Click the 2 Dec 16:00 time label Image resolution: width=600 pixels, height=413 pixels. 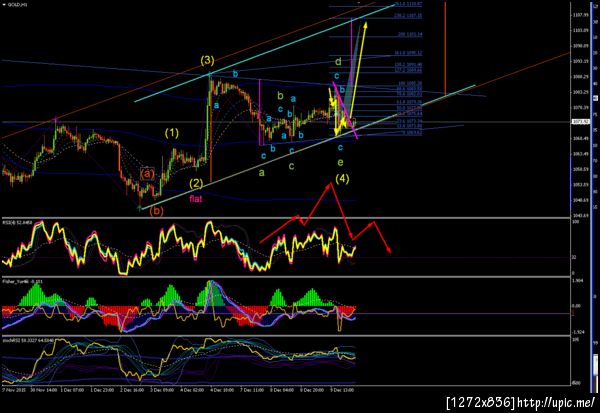132,390
